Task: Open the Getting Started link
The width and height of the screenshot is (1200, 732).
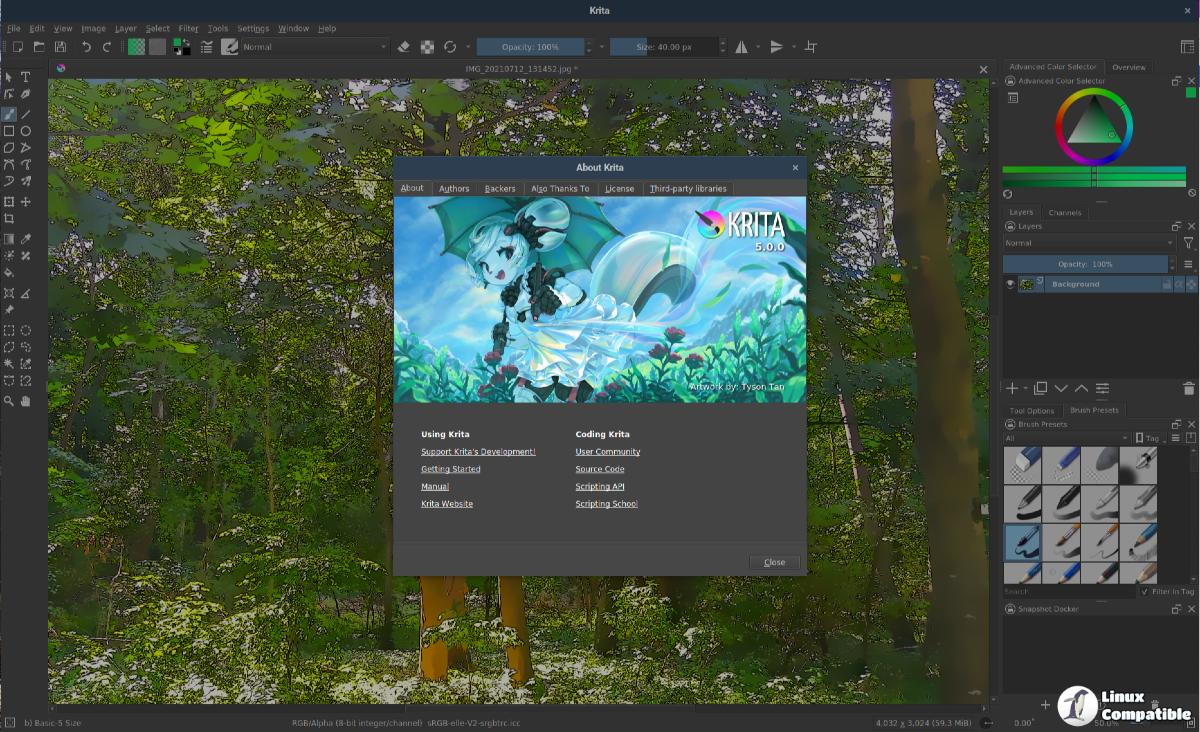Action: pos(451,469)
